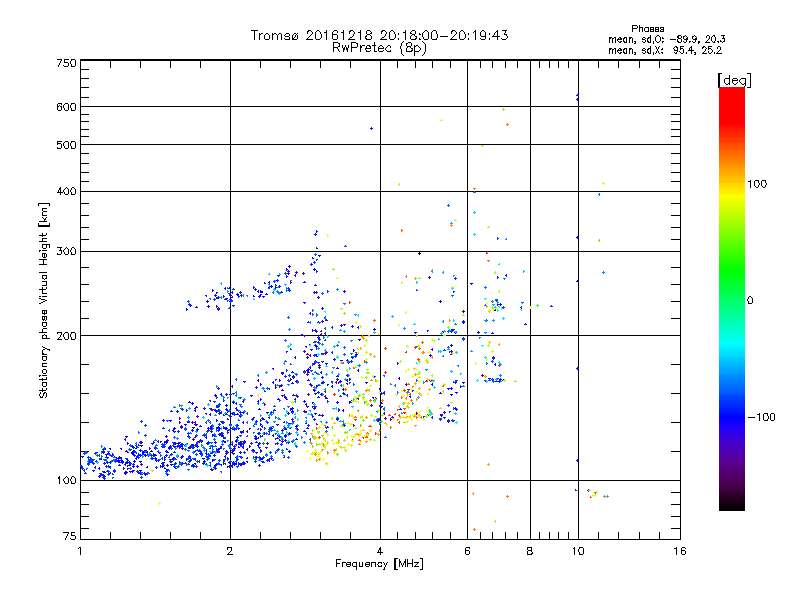Click the y-axis tick label '600'
Viewport: 800px width, 600px height.
click(x=67, y=107)
